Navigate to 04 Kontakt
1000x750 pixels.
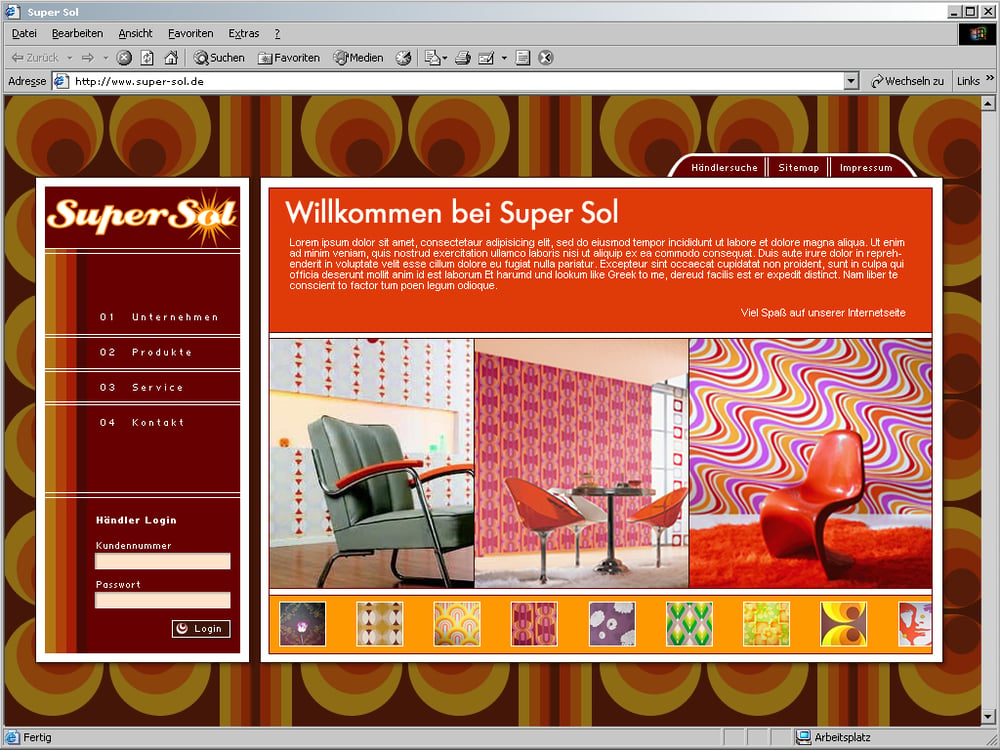click(x=142, y=422)
